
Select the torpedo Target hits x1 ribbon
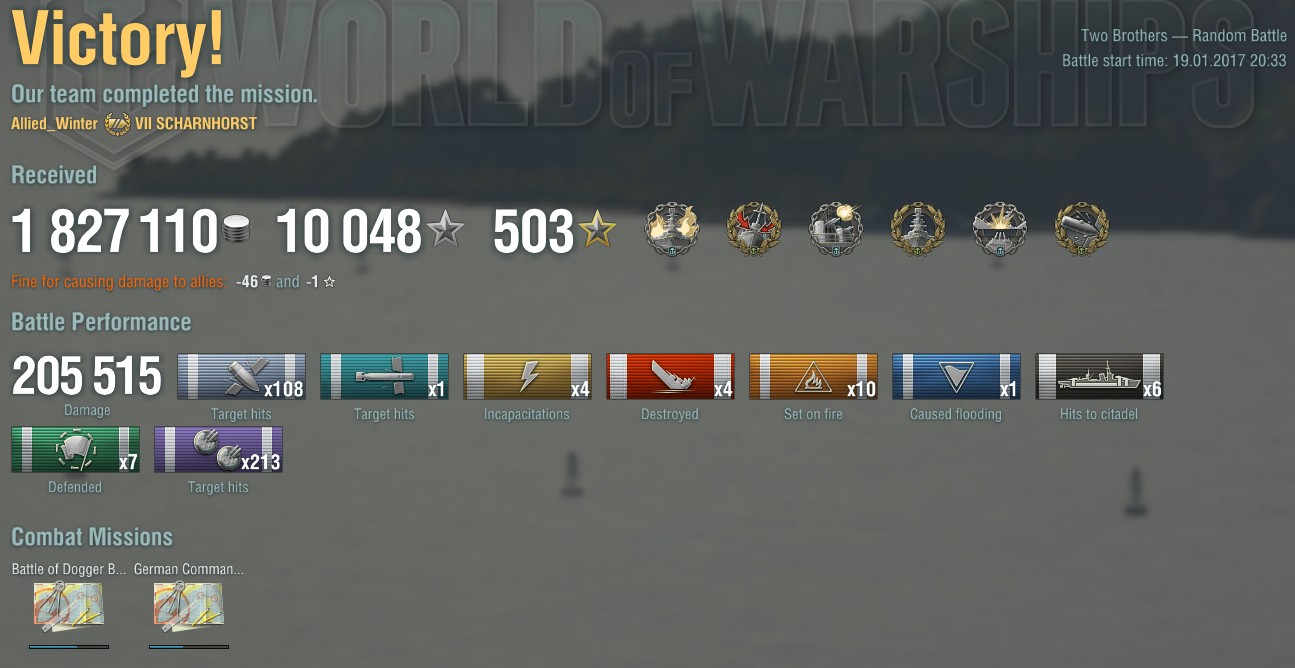(x=384, y=376)
